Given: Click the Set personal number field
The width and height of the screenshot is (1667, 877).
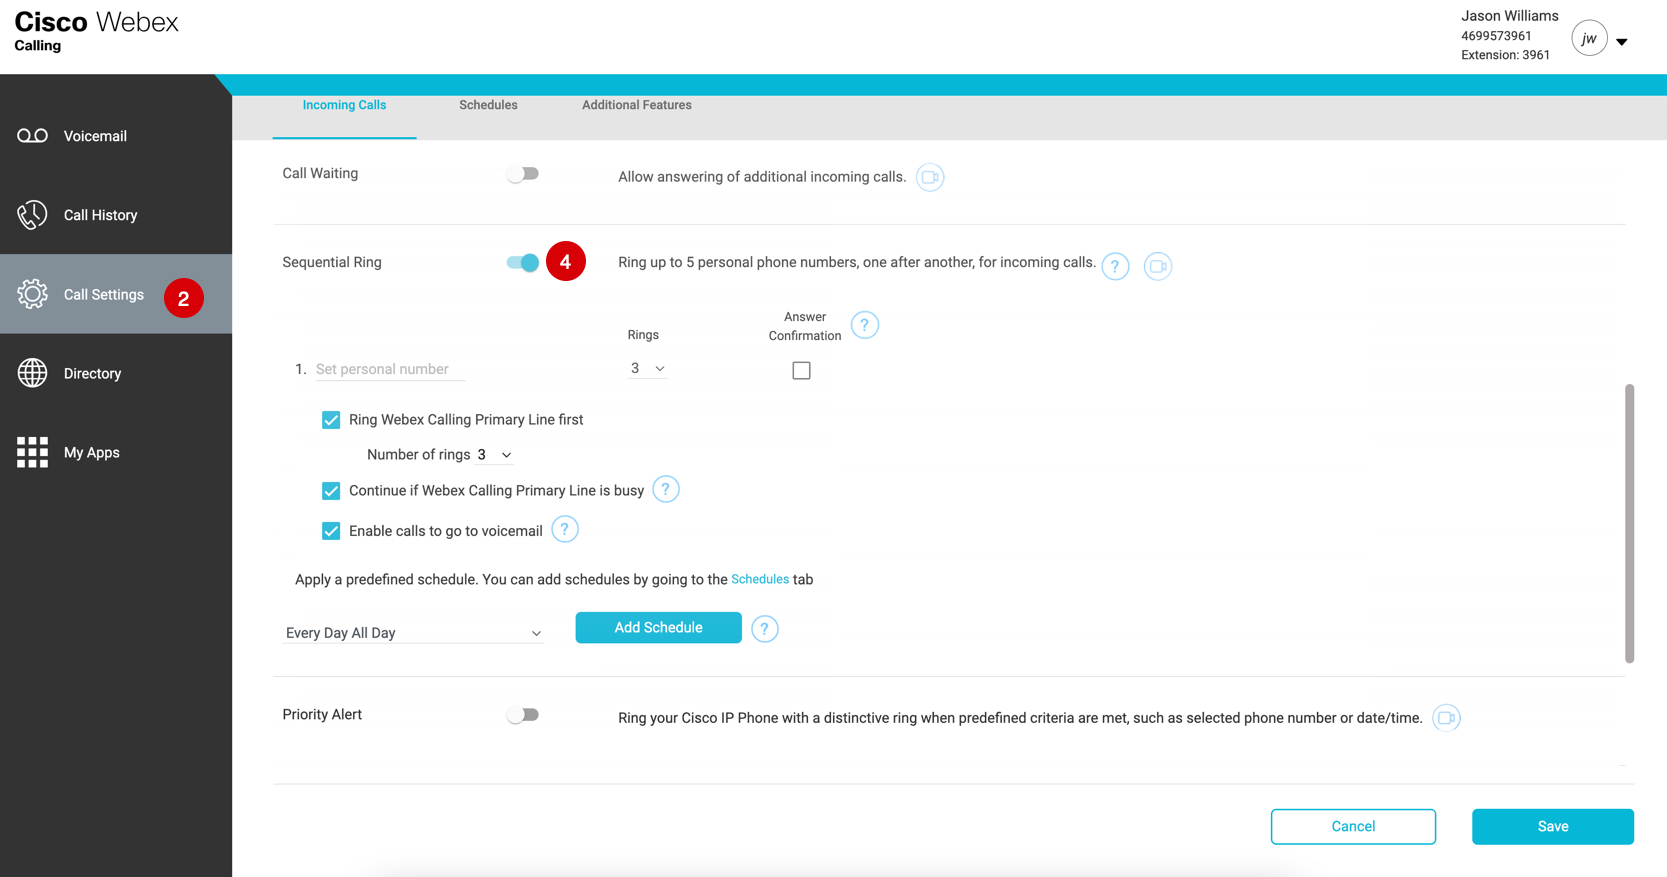Looking at the screenshot, I should coord(390,369).
